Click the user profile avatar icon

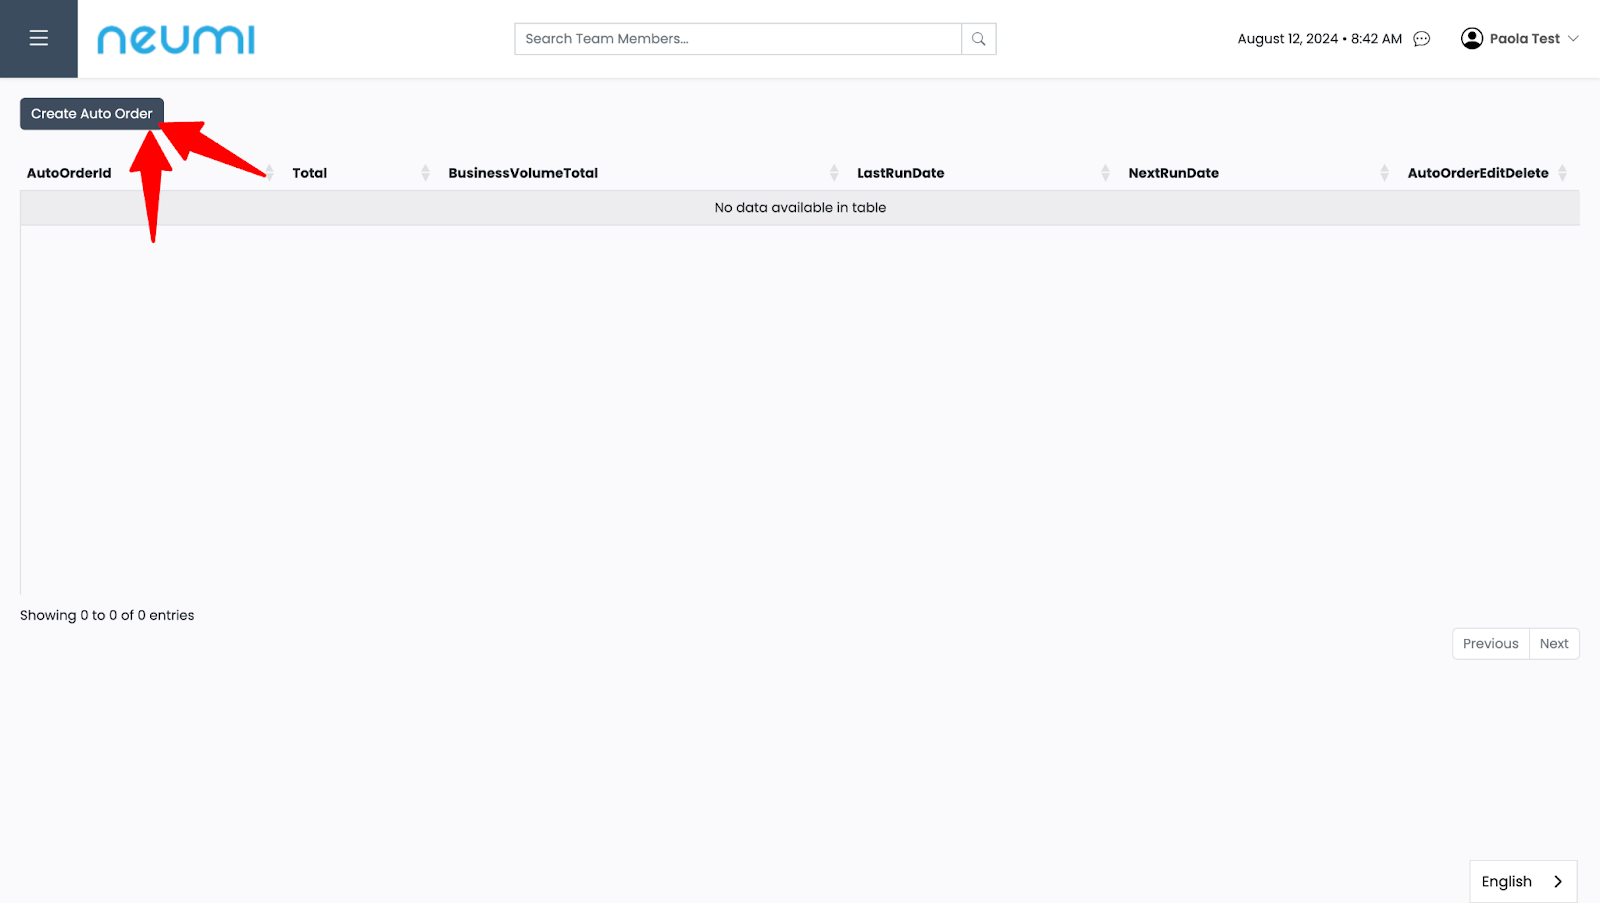(x=1471, y=39)
